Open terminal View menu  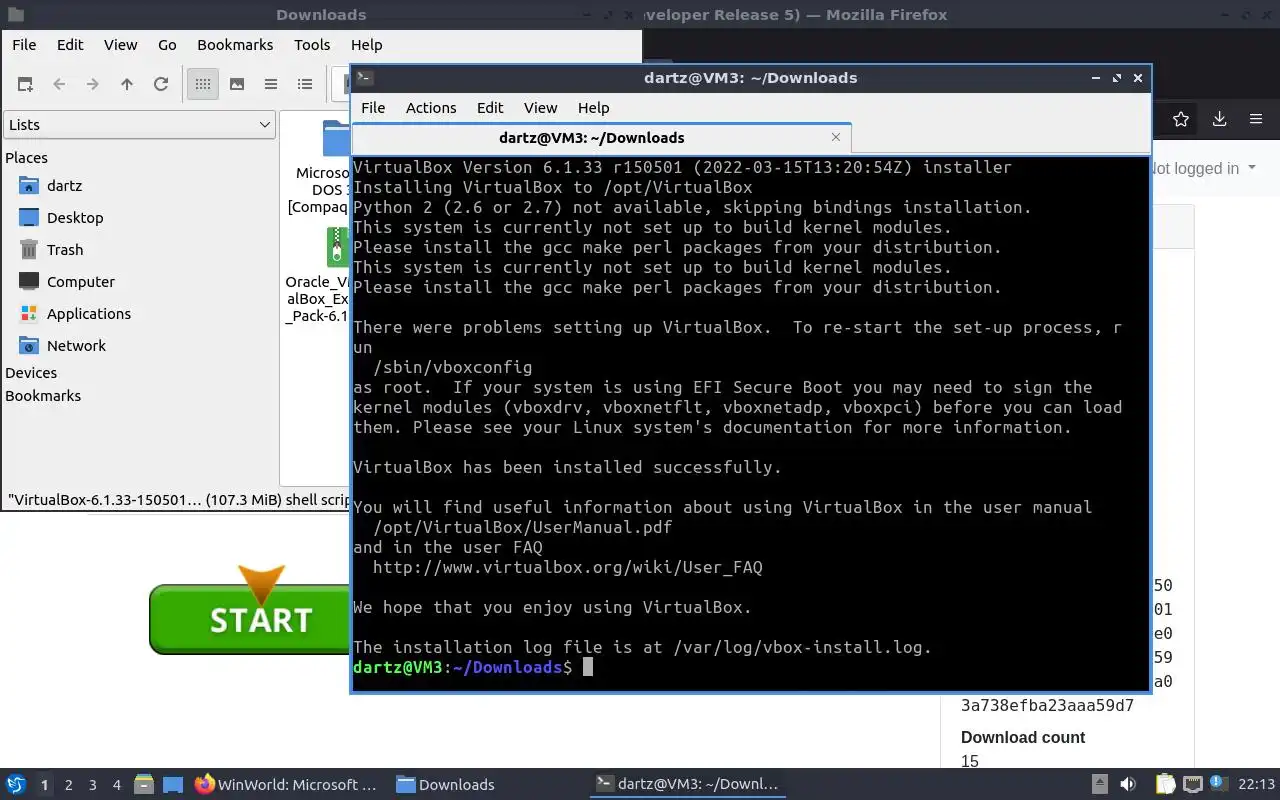point(540,108)
